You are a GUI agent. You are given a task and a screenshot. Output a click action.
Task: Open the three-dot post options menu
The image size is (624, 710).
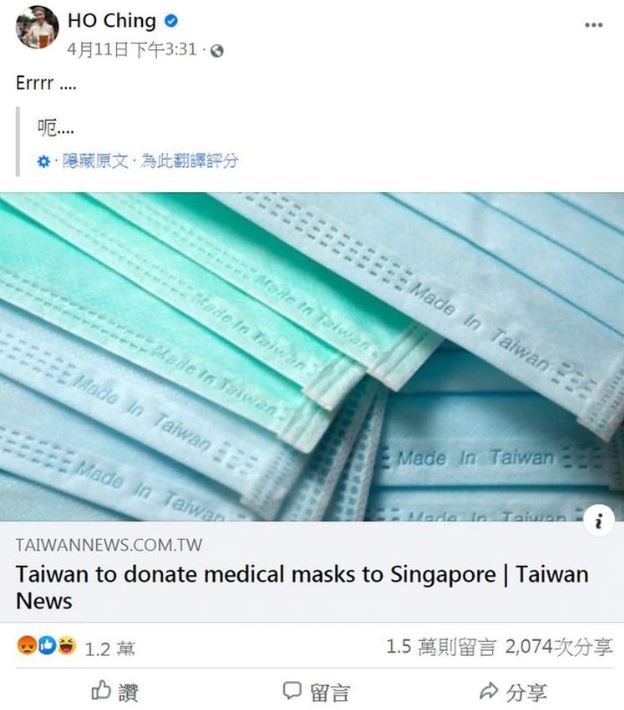593,25
